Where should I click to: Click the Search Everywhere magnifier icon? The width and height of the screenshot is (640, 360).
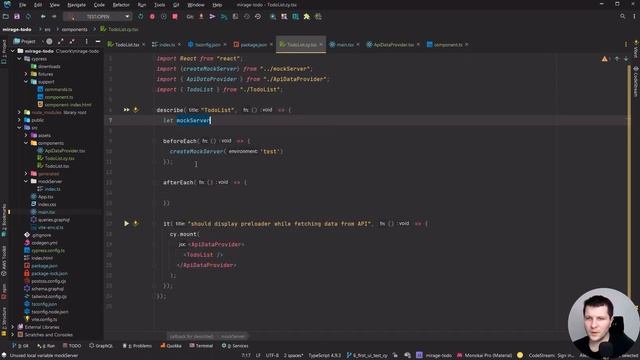point(622,17)
